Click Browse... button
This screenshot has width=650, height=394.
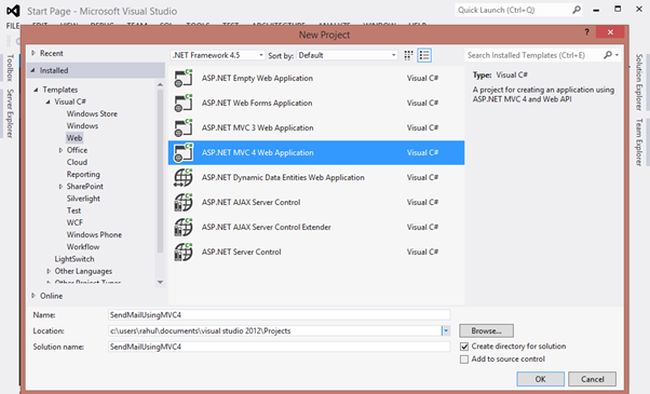point(486,331)
